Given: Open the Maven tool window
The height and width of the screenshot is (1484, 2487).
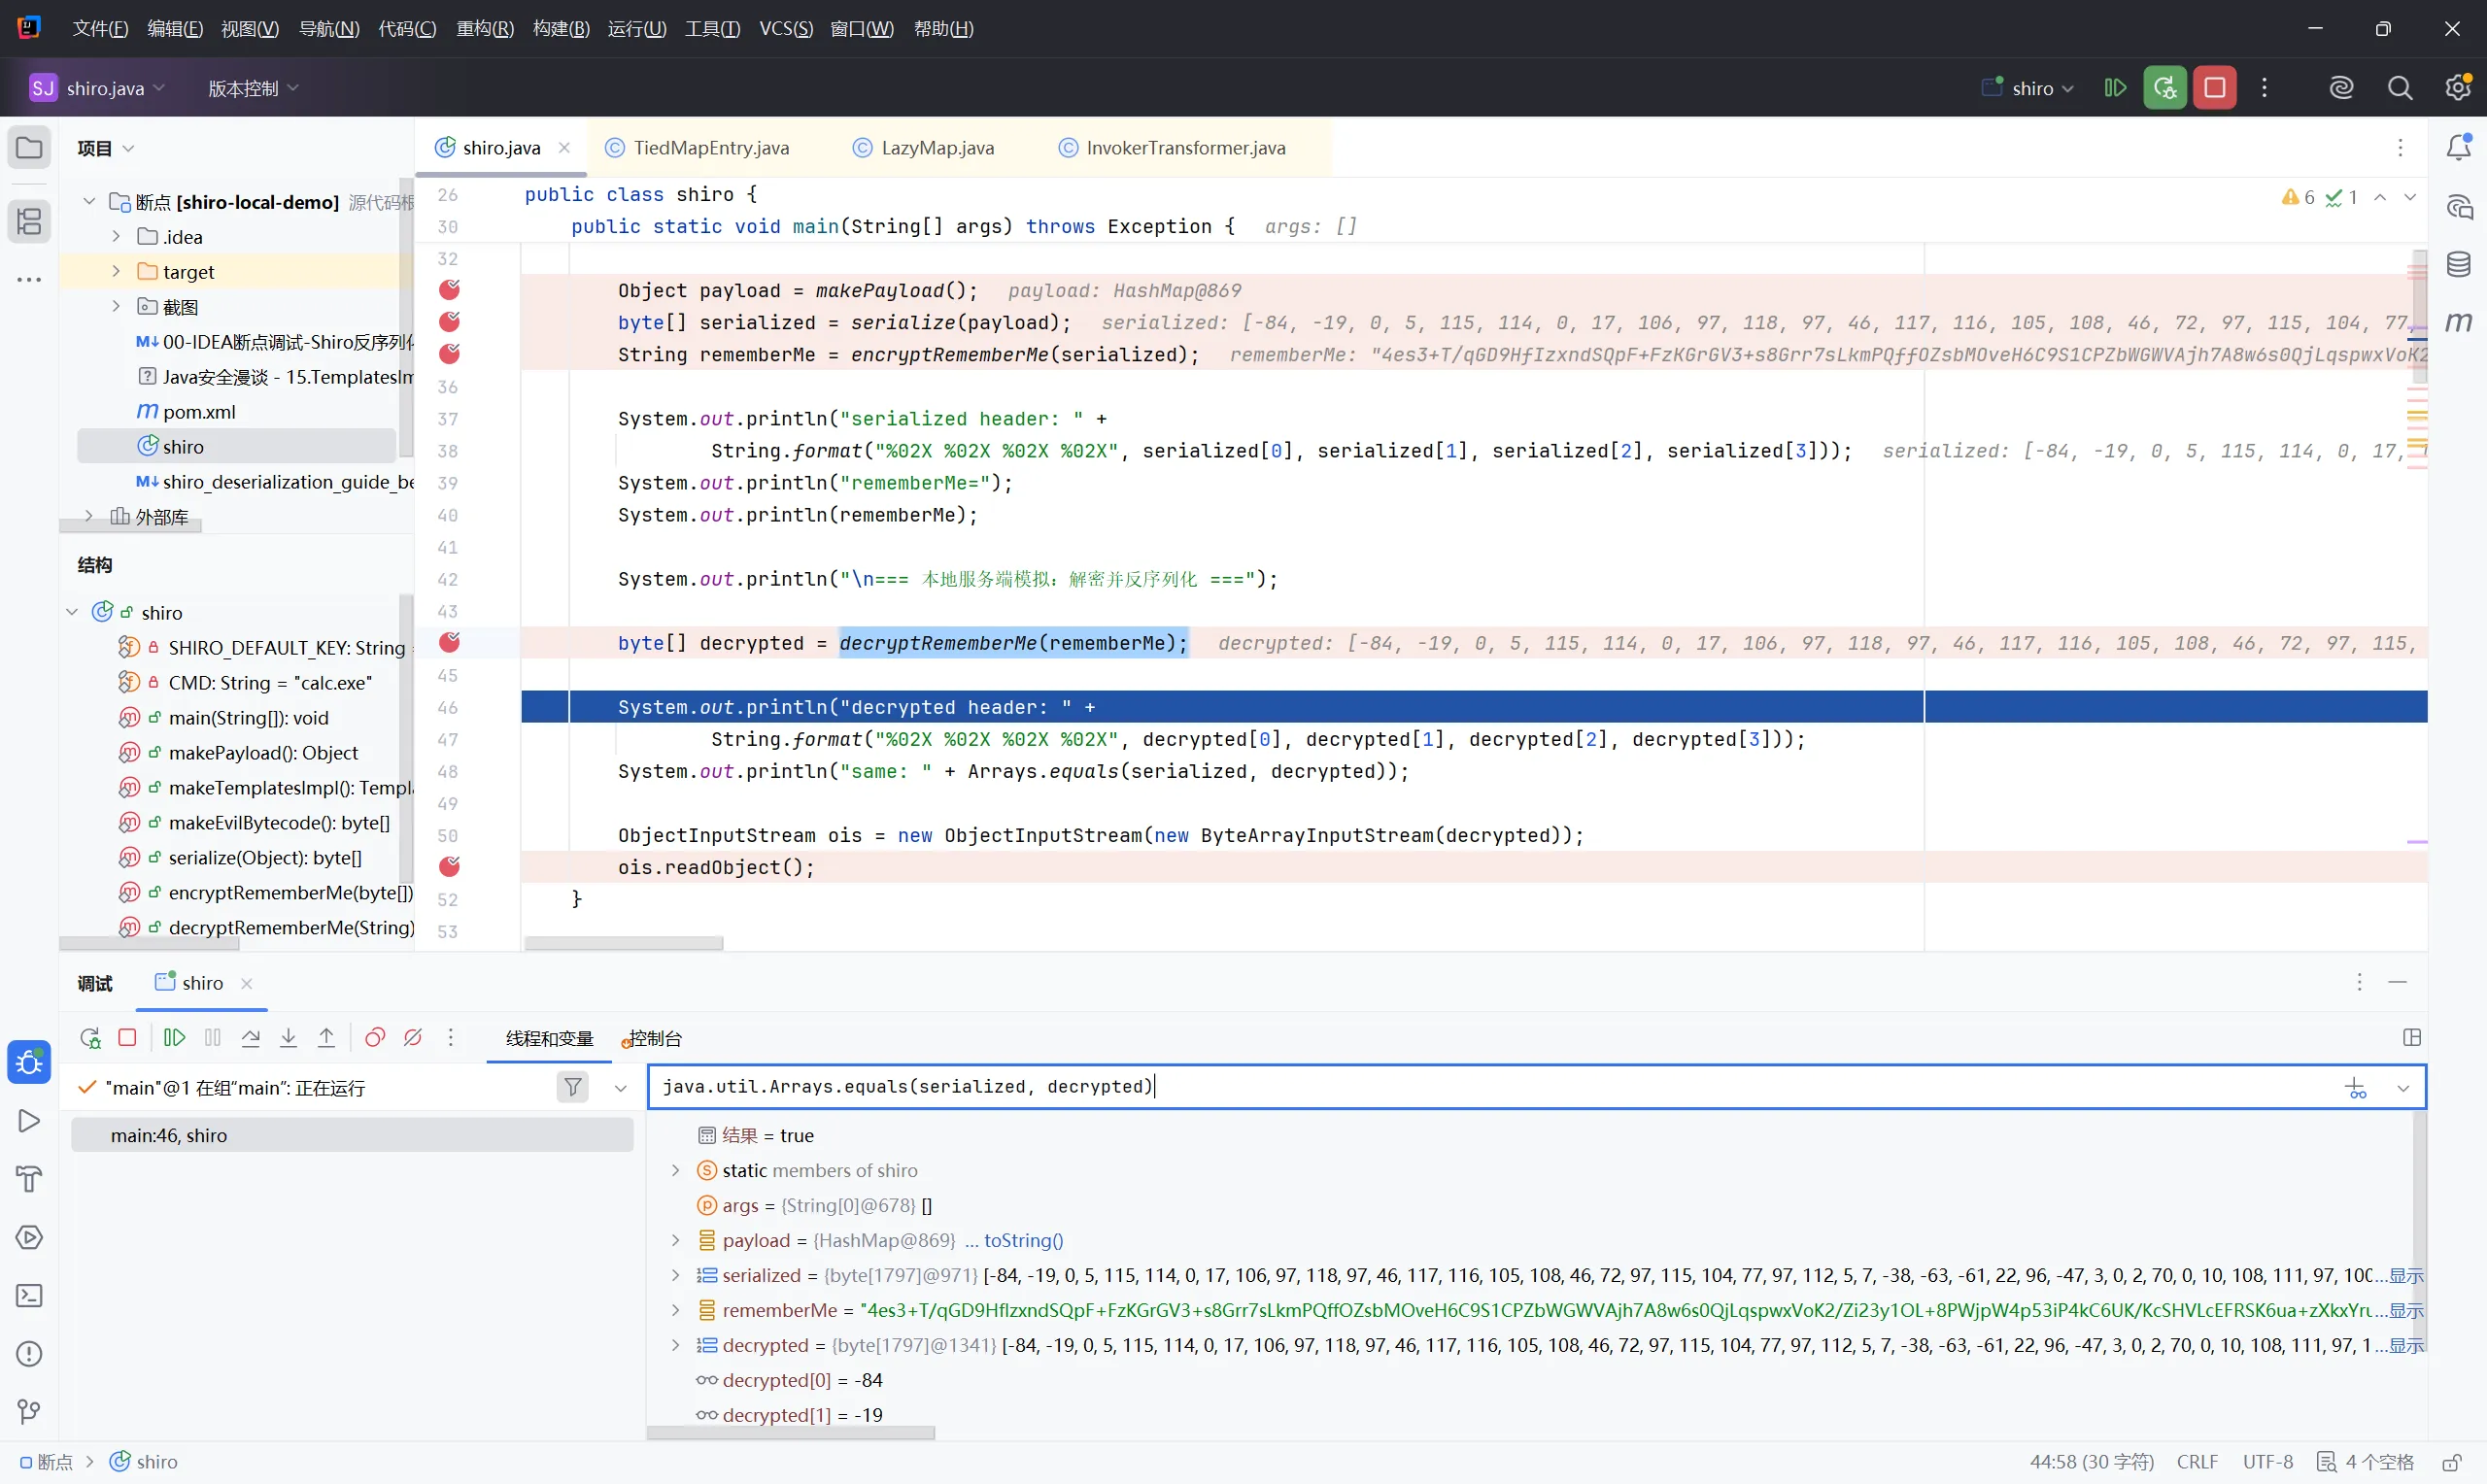Looking at the screenshot, I should (x=2459, y=322).
